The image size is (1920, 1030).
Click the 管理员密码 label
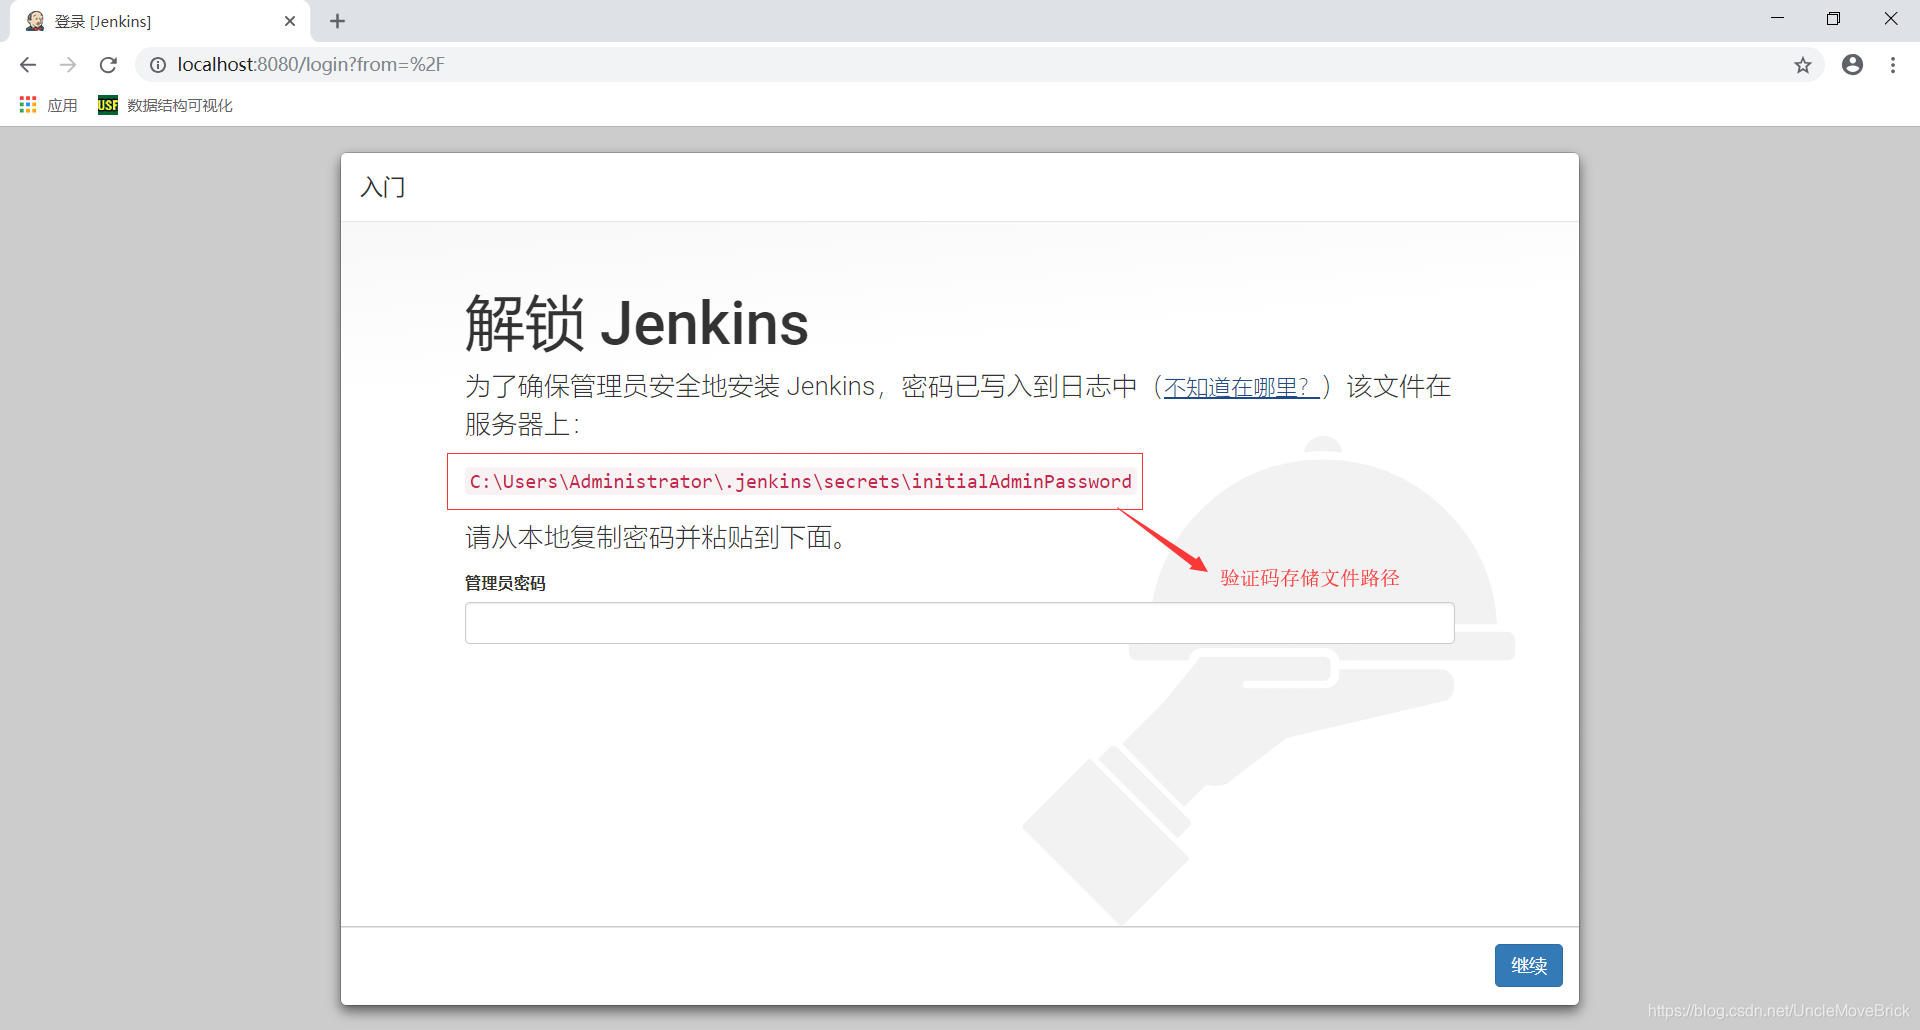[505, 583]
